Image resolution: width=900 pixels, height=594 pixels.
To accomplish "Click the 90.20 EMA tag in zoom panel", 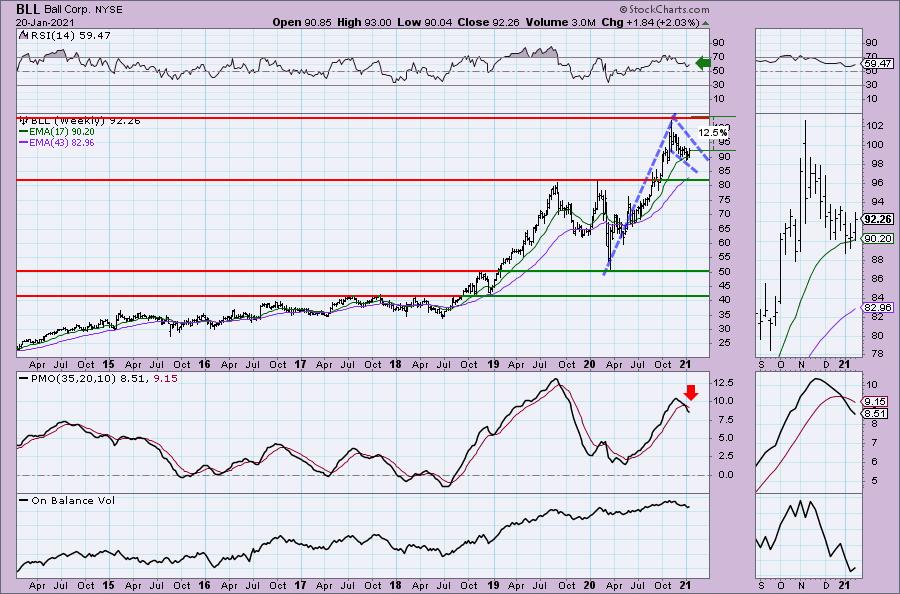I will pyautogui.click(x=878, y=239).
